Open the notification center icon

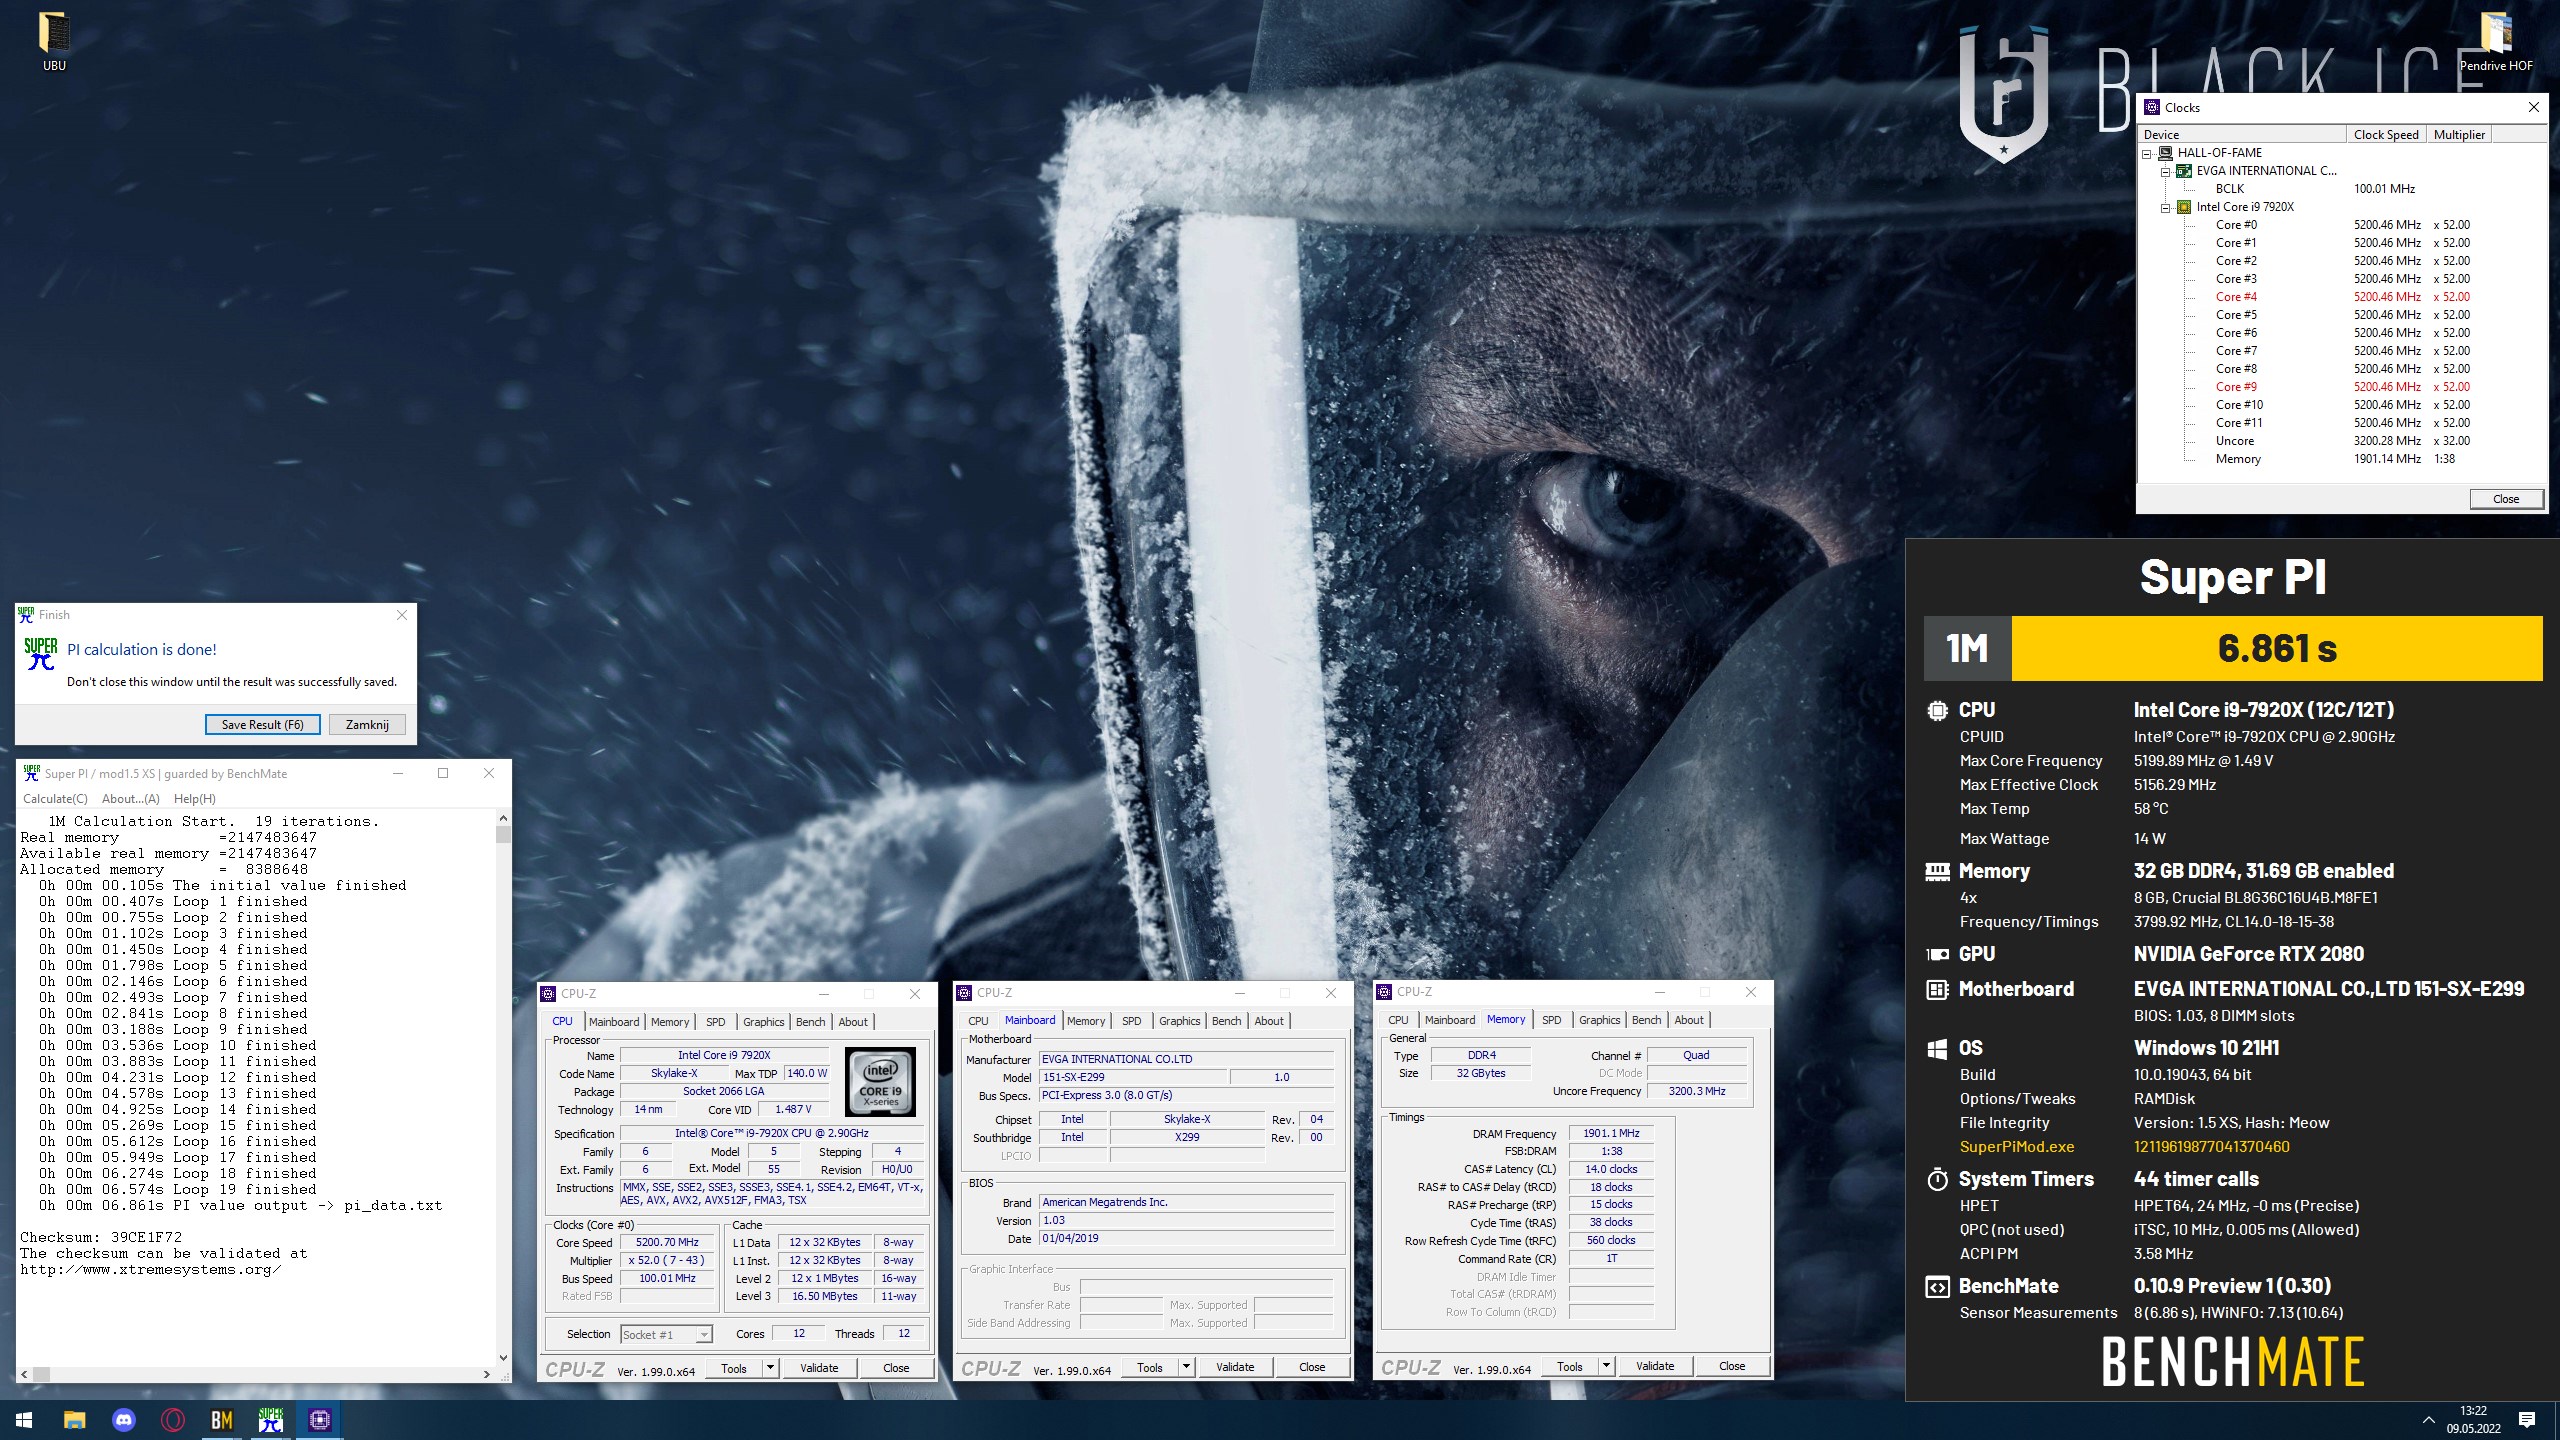point(2527,1420)
